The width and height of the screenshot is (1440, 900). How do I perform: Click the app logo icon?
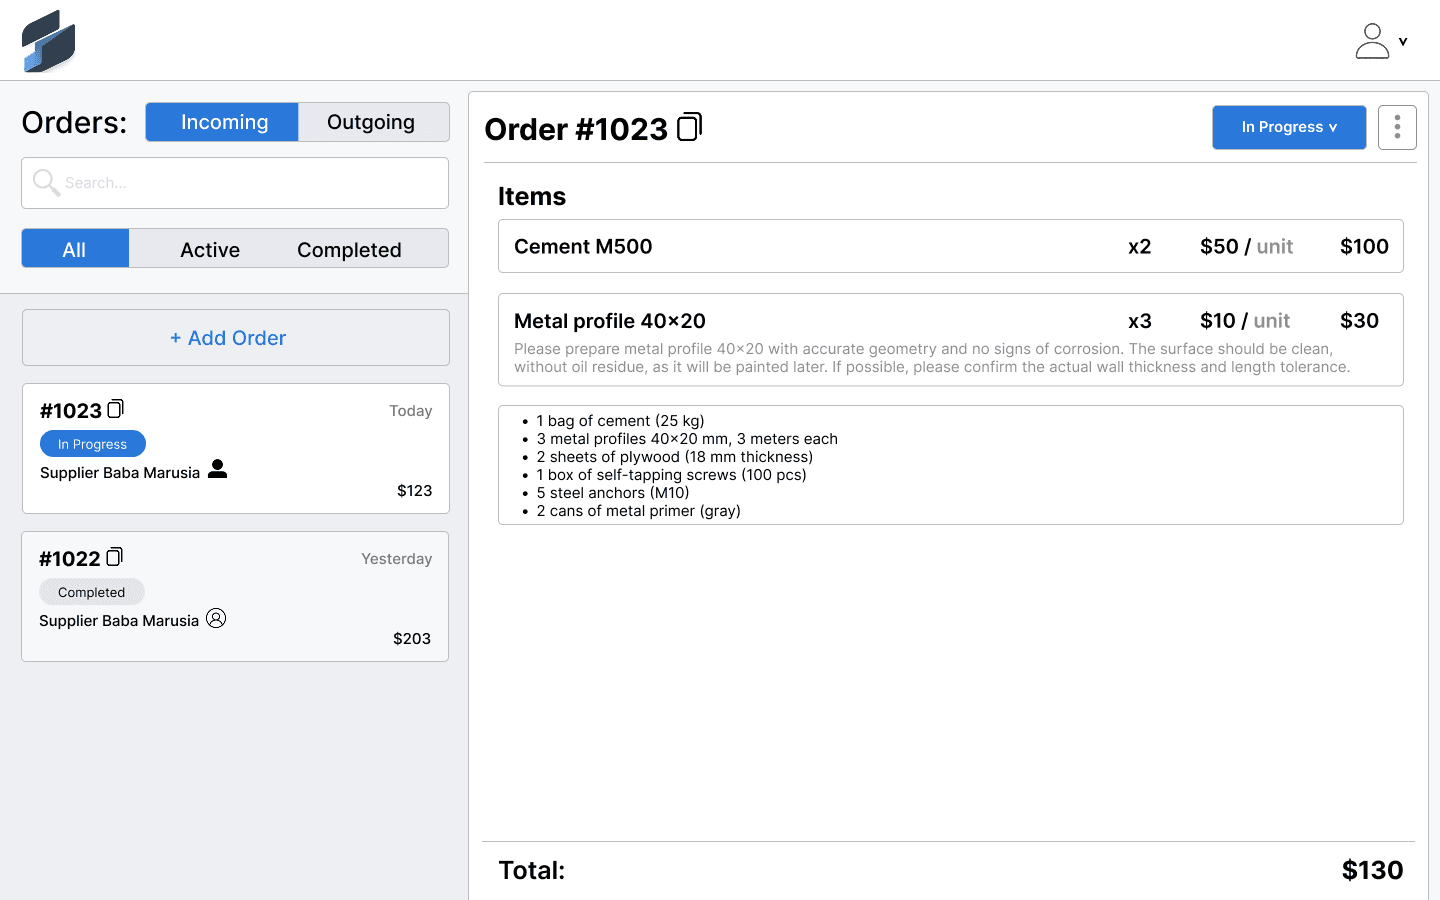48,40
